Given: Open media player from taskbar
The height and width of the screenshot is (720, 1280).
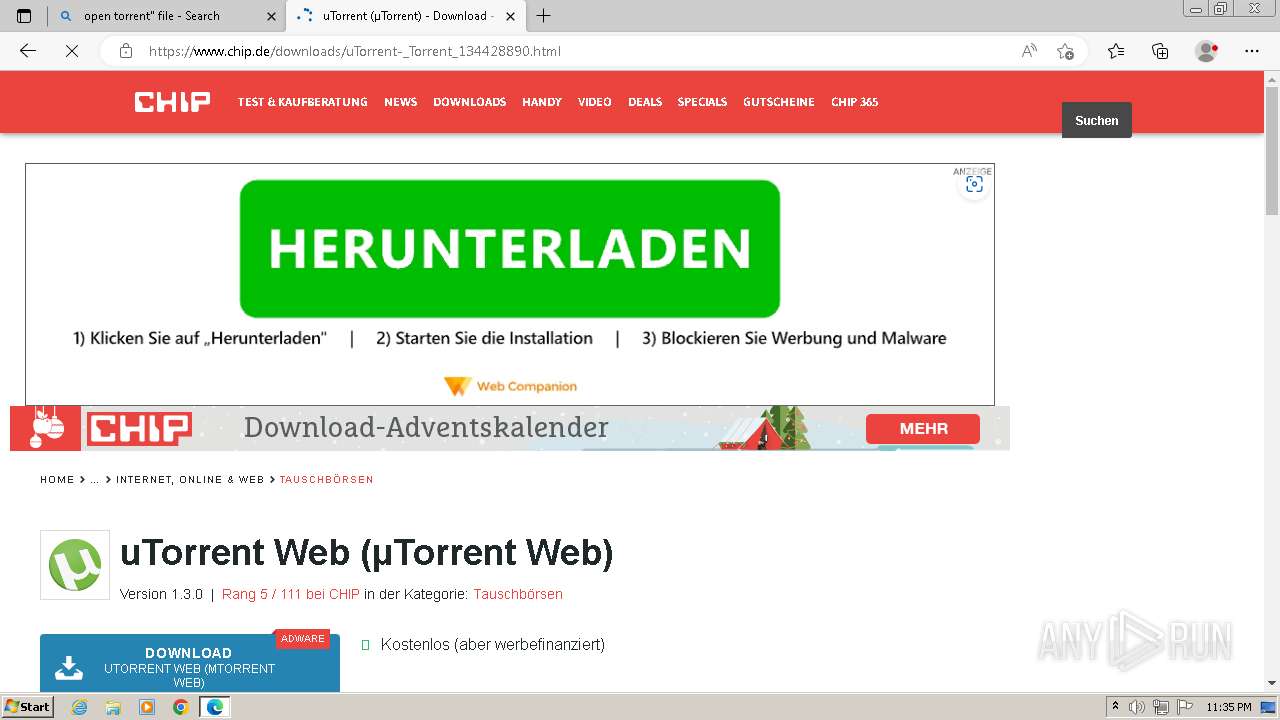Looking at the screenshot, I should point(147,707).
